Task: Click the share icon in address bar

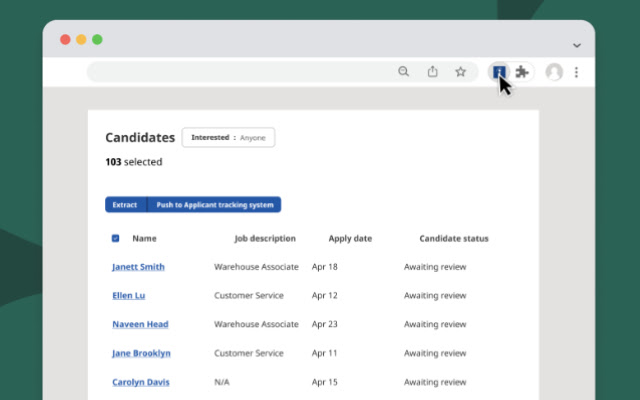Action: 433,71
